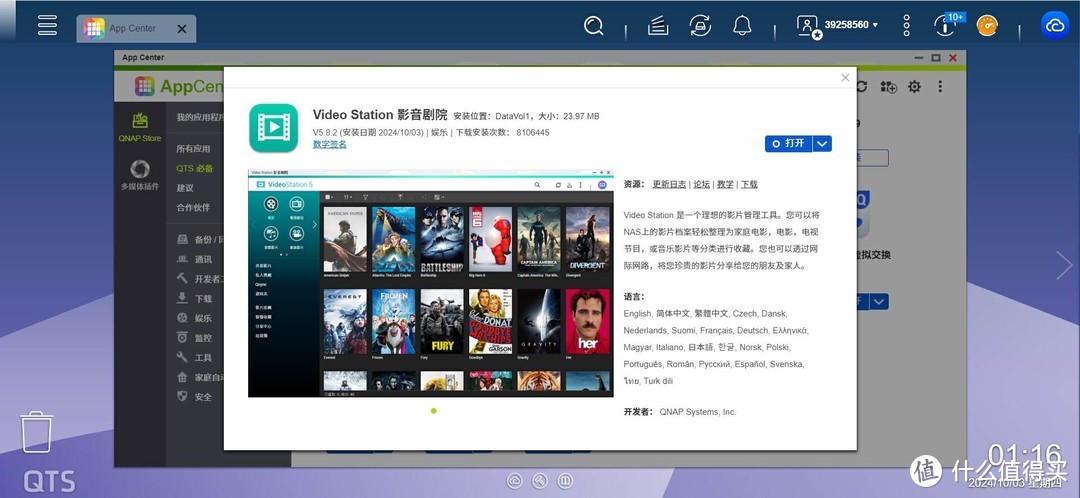Open the QTS main menu hamburger icon
Viewport: 1080px width, 498px height.
48,25
